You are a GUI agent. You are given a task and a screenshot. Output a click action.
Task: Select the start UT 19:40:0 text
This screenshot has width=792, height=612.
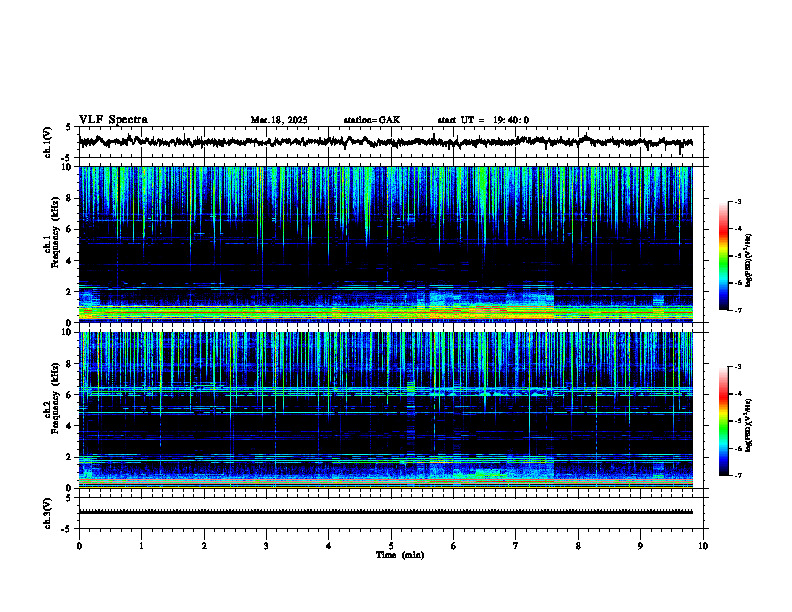click(x=483, y=120)
